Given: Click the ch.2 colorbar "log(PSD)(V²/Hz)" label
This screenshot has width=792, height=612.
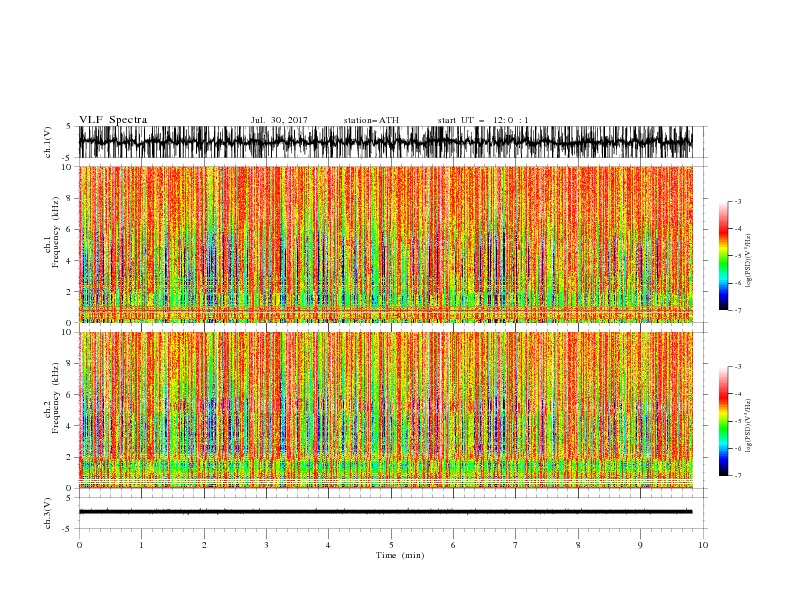Looking at the screenshot, I should coord(748,426).
